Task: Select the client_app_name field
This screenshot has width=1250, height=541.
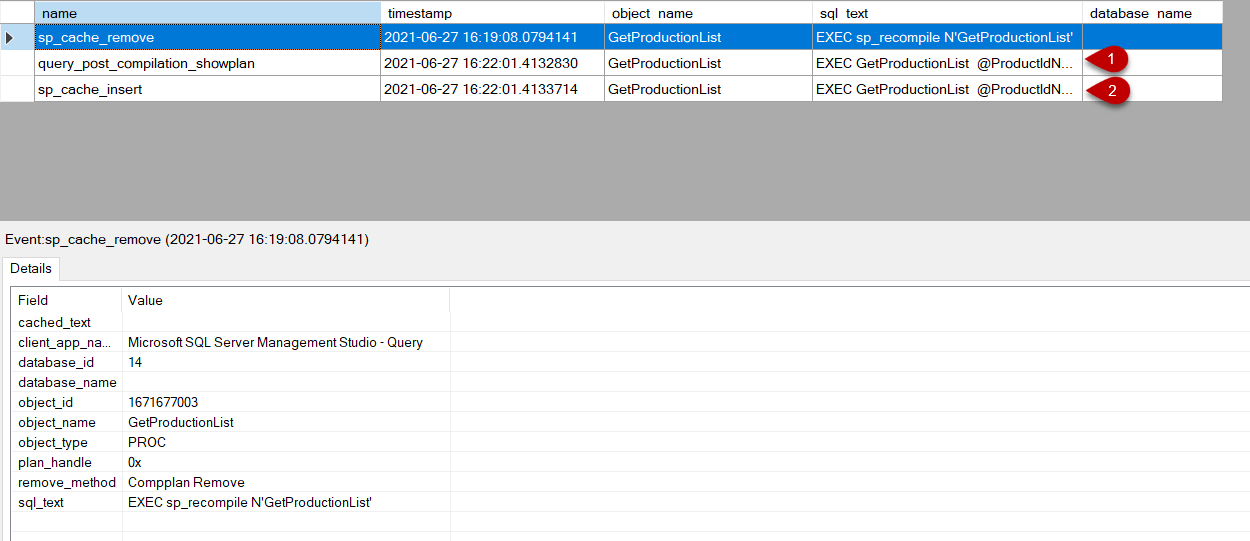Action: (67, 342)
